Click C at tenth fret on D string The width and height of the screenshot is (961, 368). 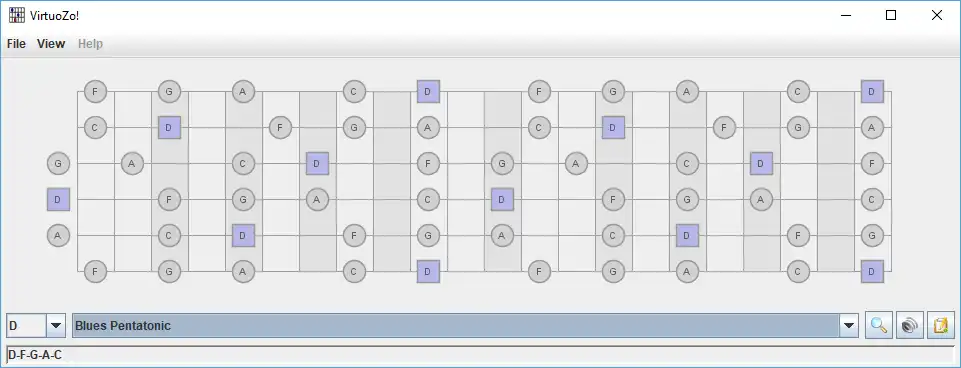coord(428,199)
